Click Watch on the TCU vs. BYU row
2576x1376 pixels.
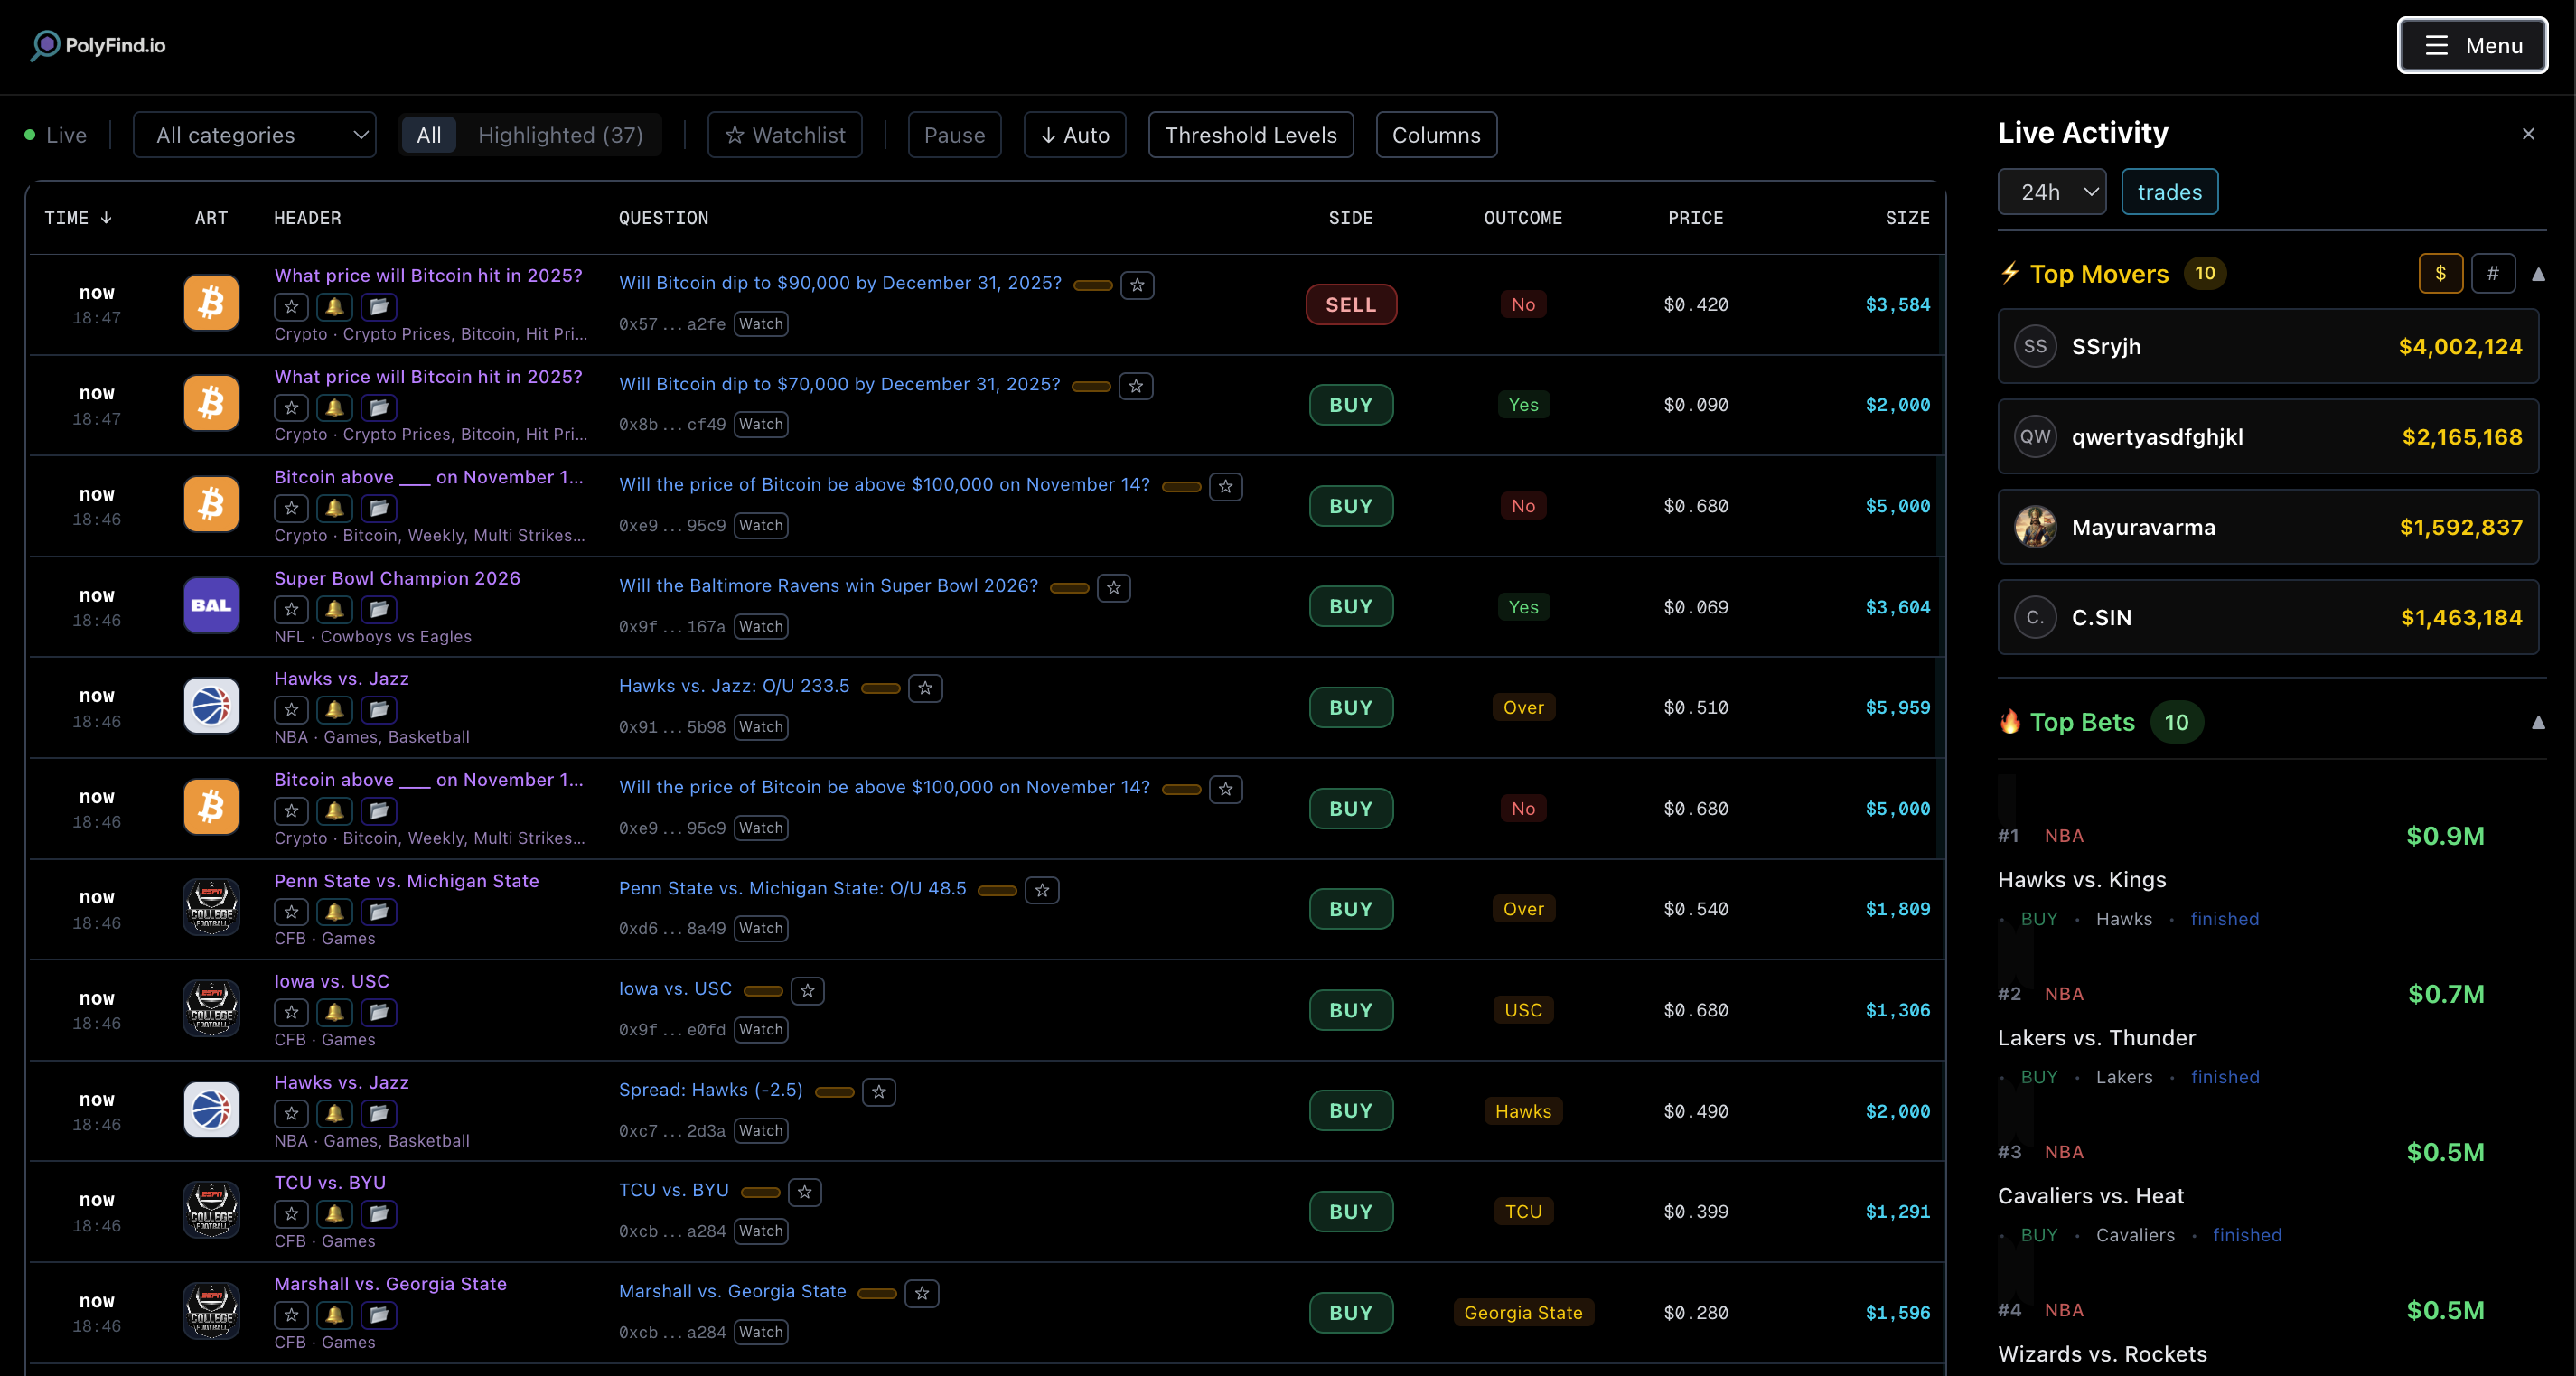coord(760,1232)
